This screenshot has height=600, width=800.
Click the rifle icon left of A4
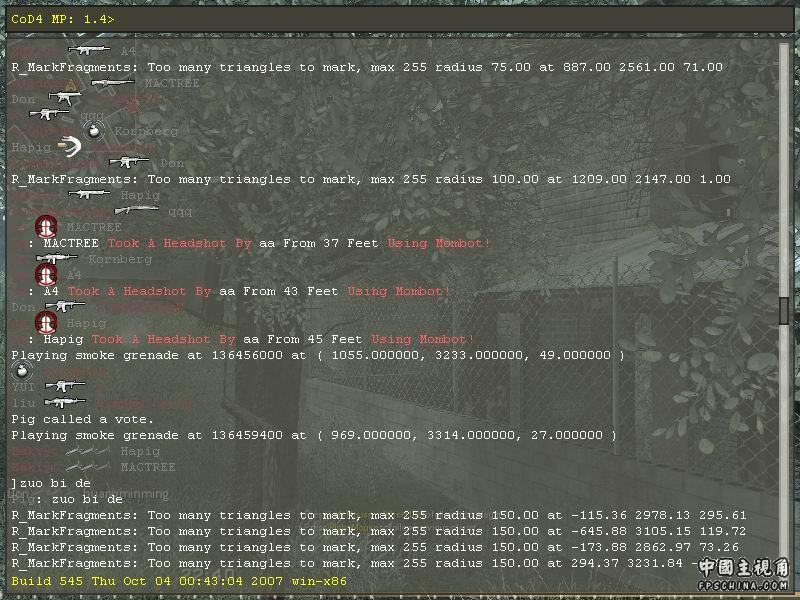click(x=89, y=50)
